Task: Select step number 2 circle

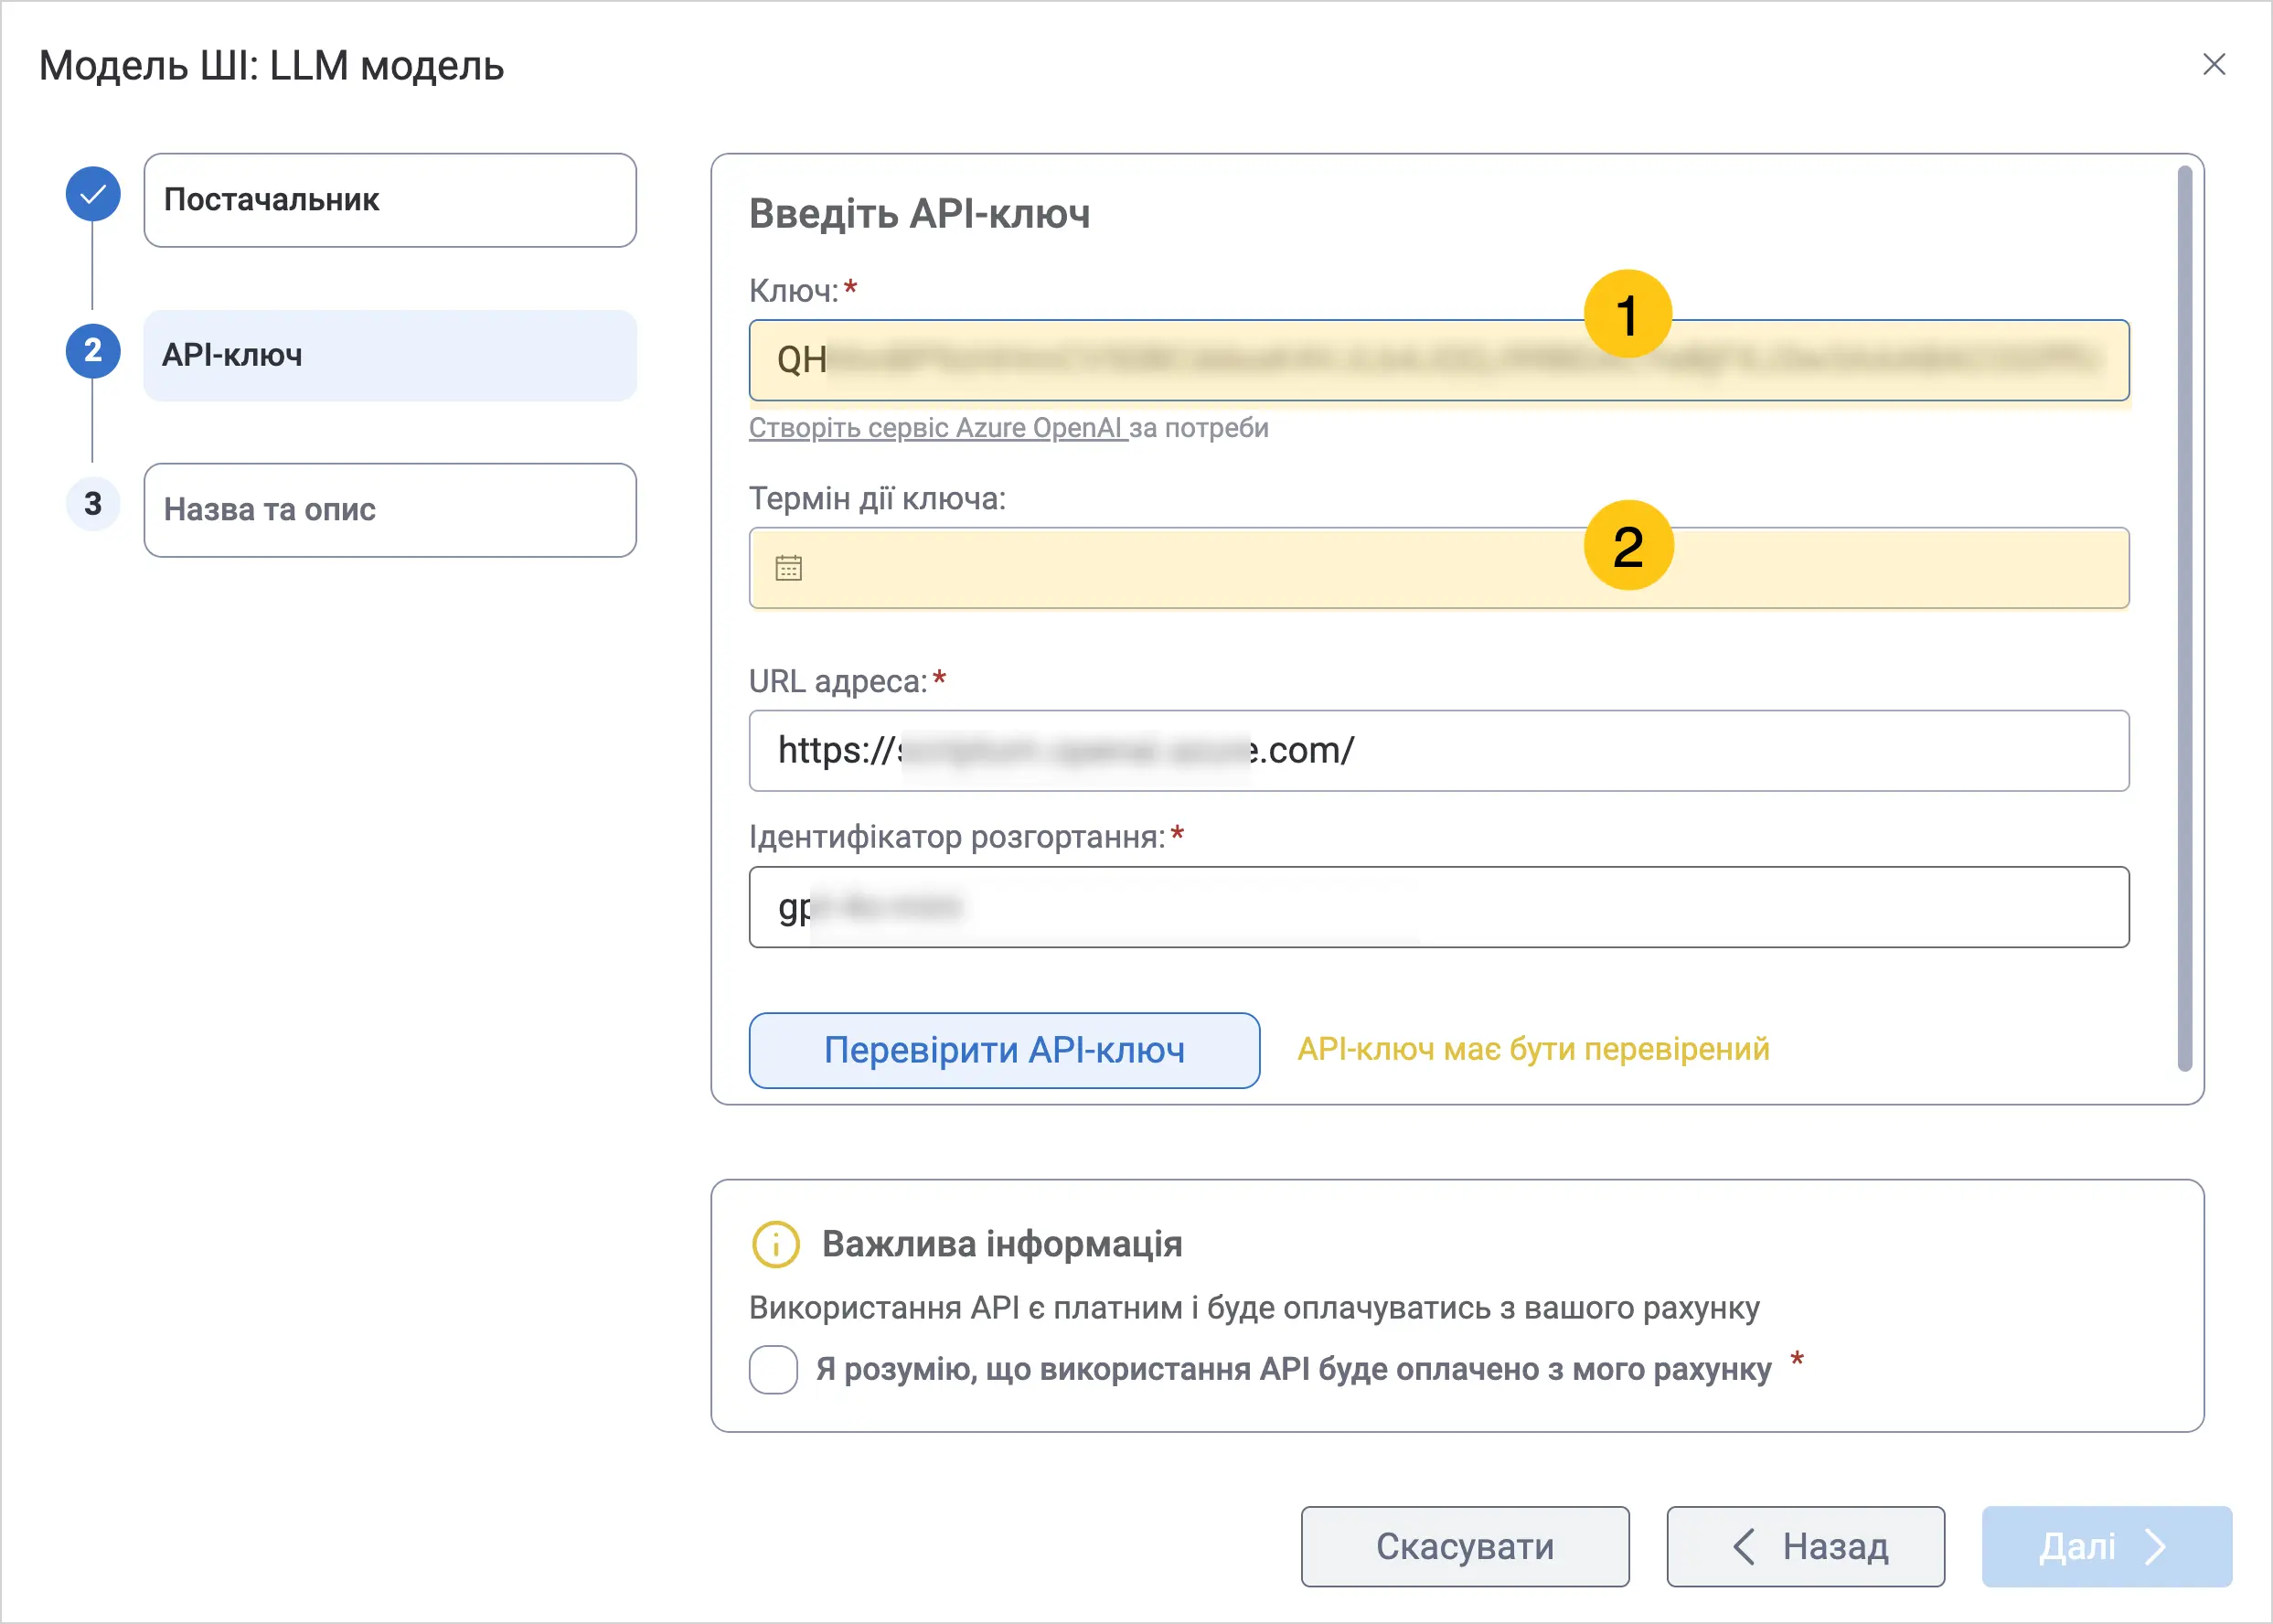Action: (93, 351)
